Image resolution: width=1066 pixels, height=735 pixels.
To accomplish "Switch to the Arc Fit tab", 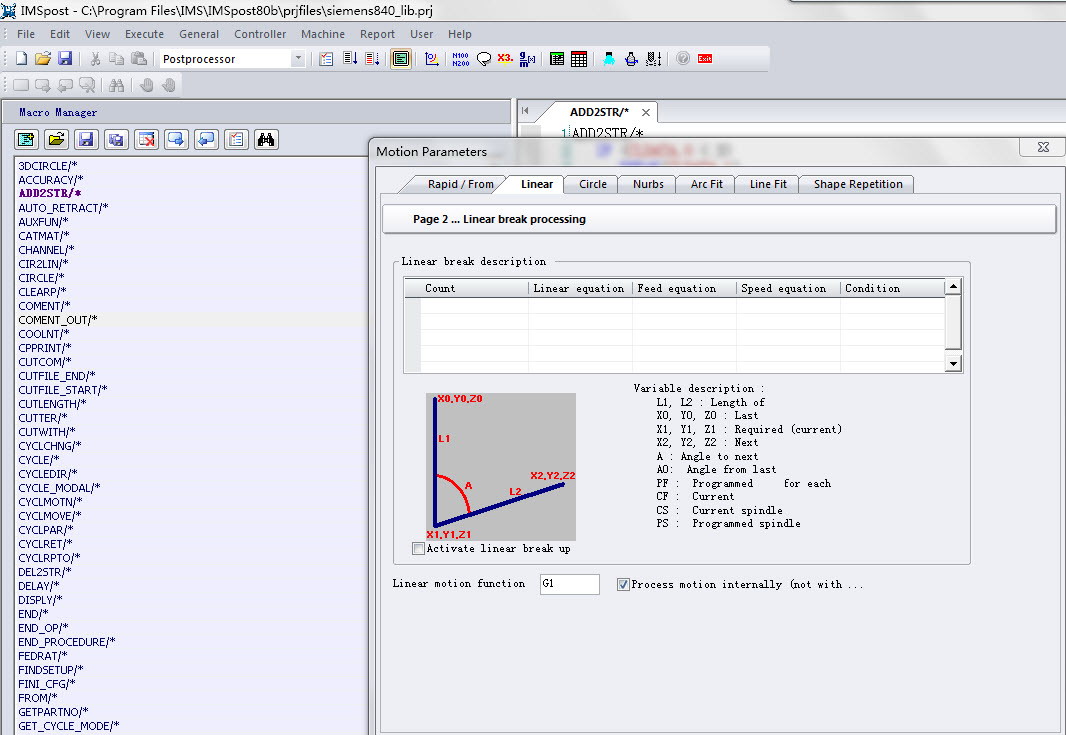I will [706, 184].
